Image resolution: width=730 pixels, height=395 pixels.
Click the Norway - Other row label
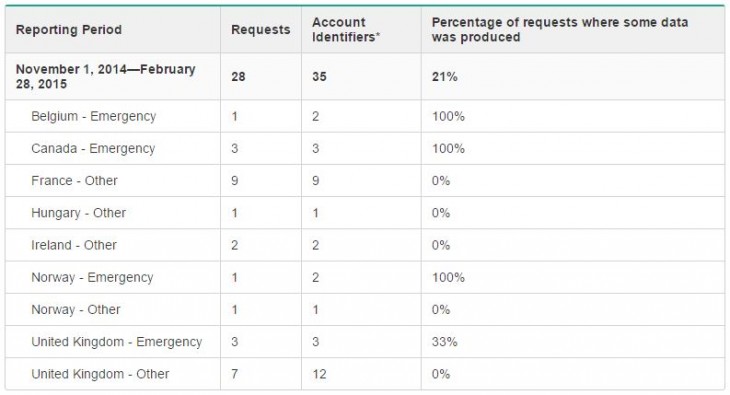coord(76,309)
